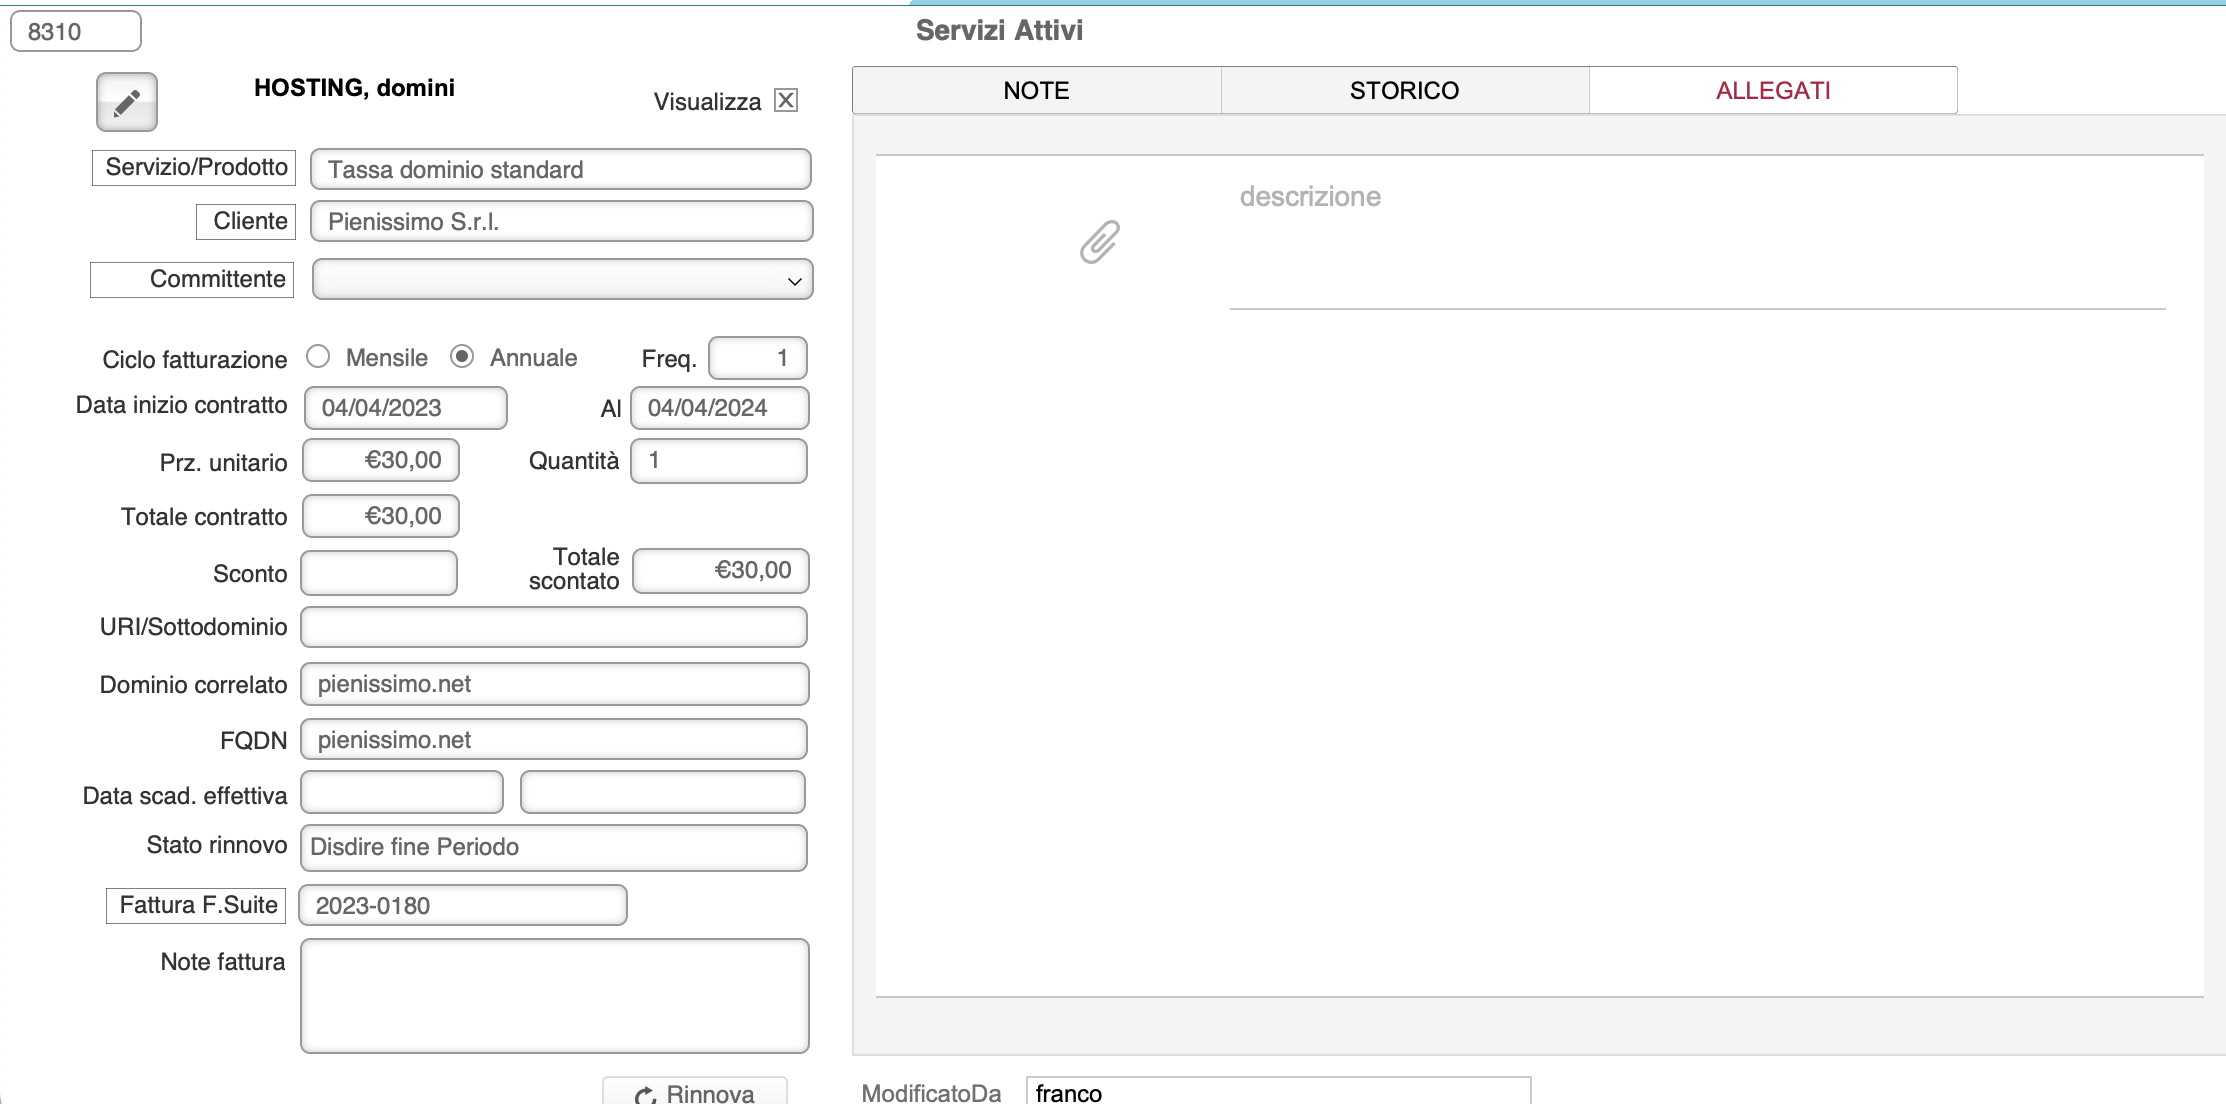The width and height of the screenshot is (2226, 1104).
Task: Click the Stato rinnovo field
Action: tap(553, 847)
